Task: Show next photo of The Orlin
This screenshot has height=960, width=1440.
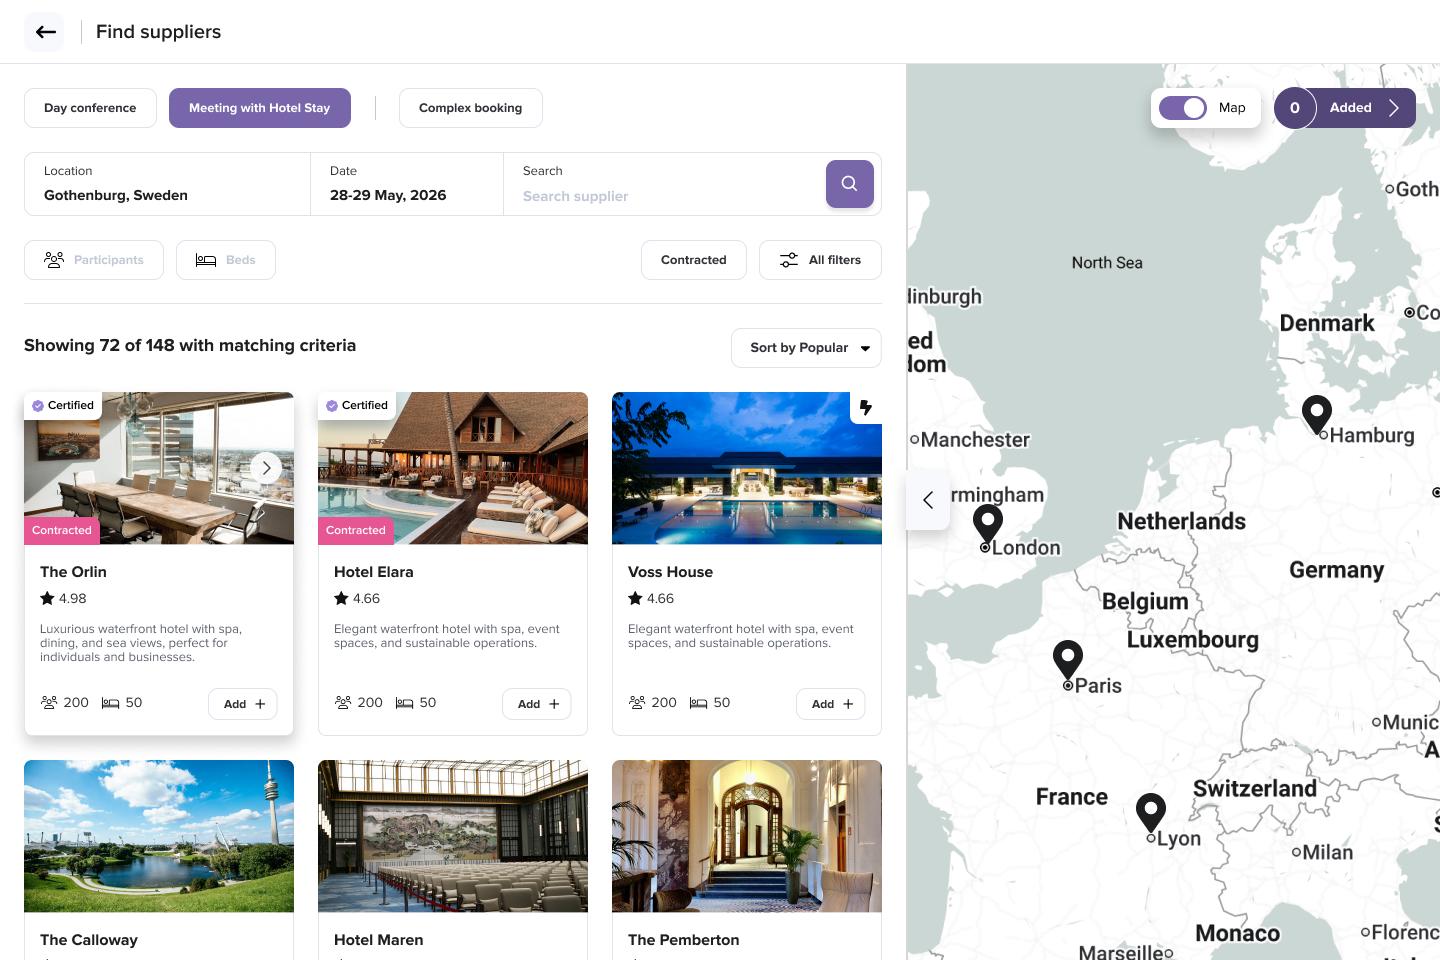Action: 266,468
